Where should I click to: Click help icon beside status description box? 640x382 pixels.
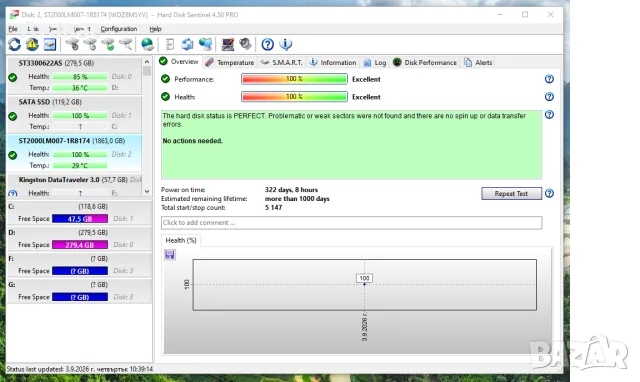coord(549,115)
